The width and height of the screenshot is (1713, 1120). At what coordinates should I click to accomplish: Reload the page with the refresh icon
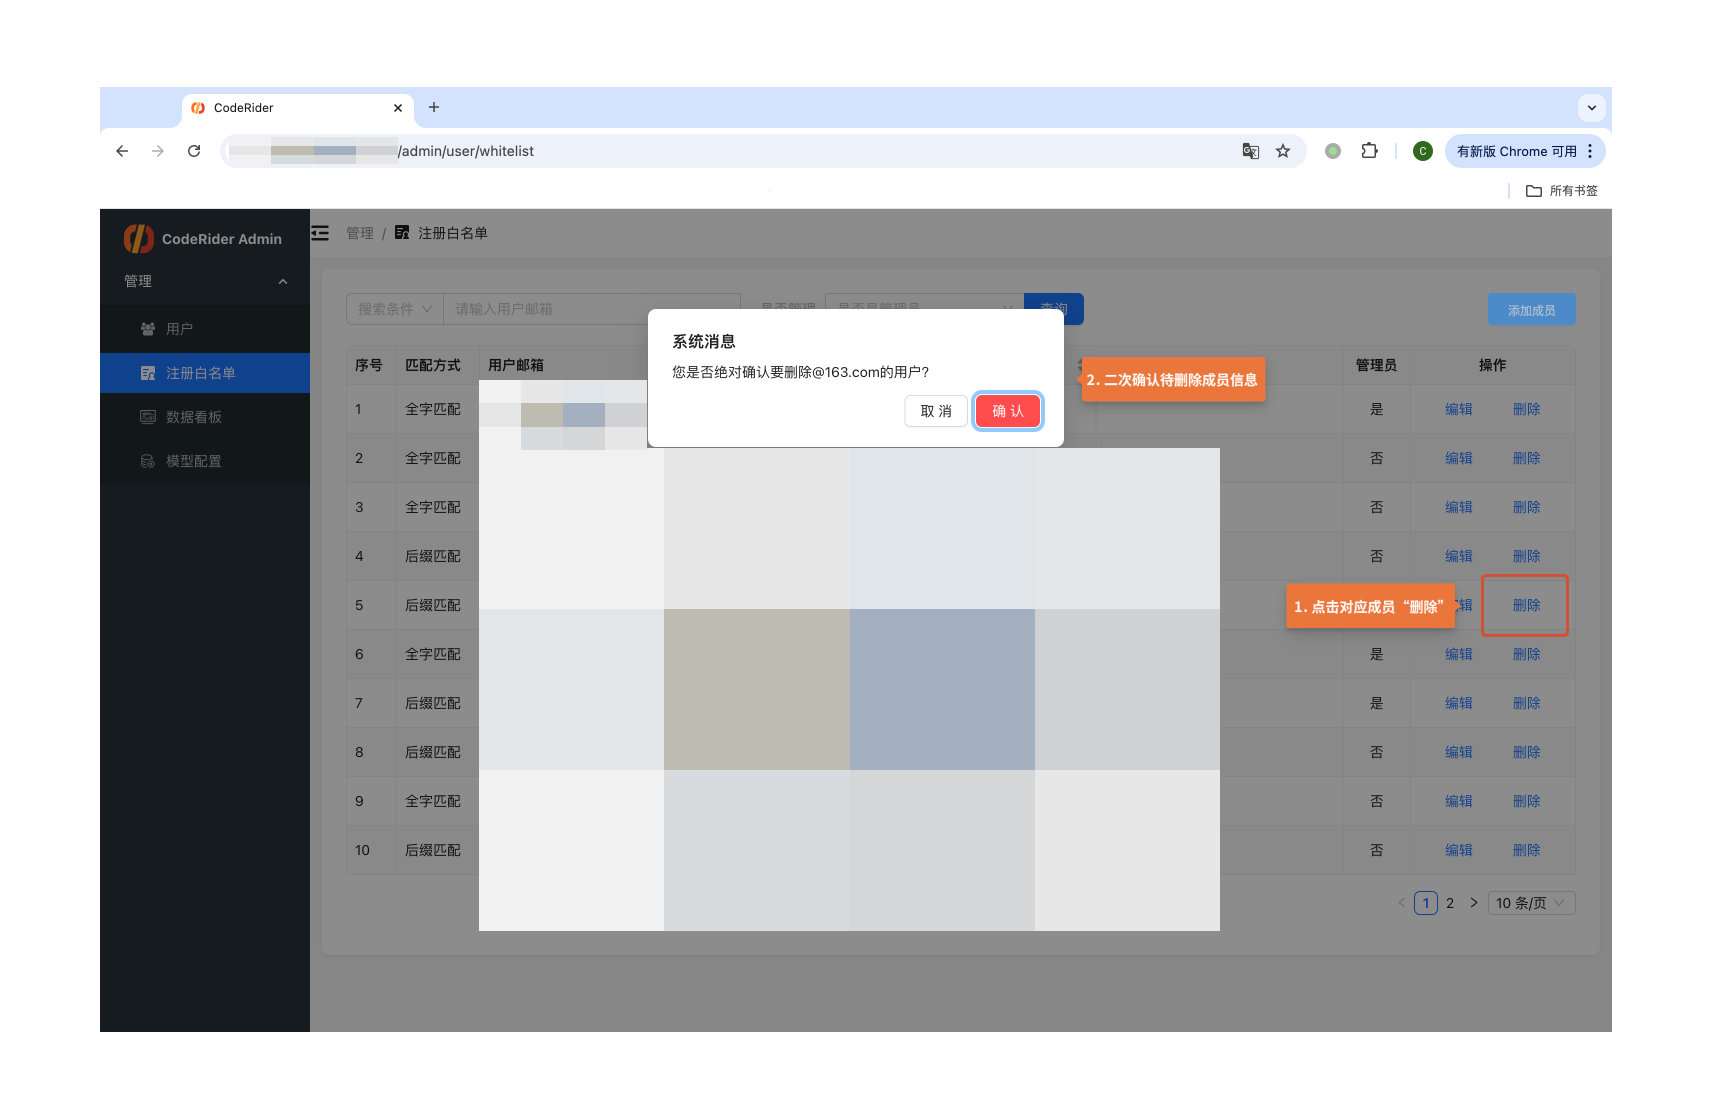(x=194, y=151)
